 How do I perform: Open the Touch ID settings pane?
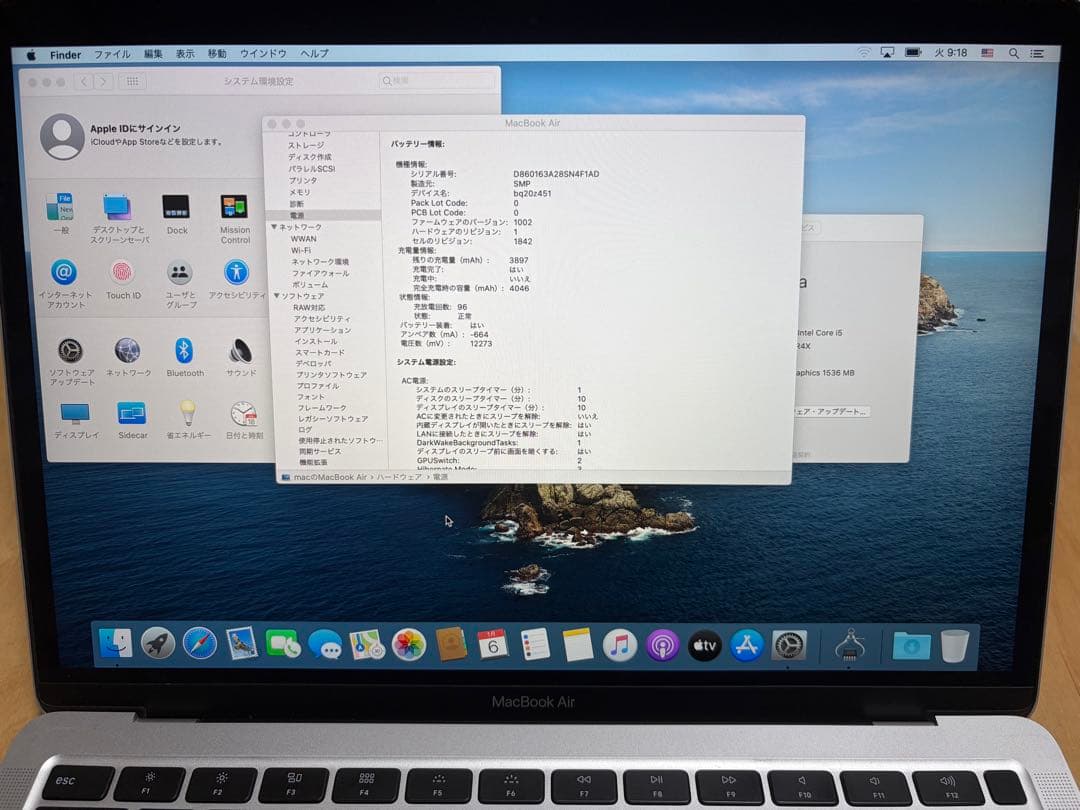[x=123, y=272]
